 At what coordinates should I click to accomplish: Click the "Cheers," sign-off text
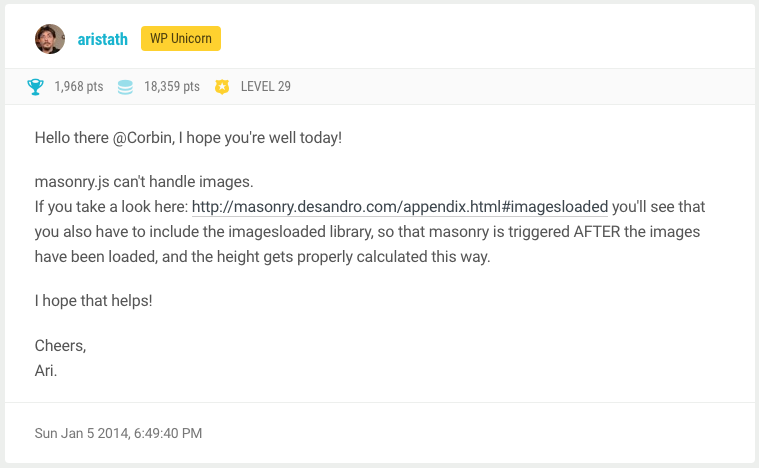pyautogui.click(x=60, y=346)
